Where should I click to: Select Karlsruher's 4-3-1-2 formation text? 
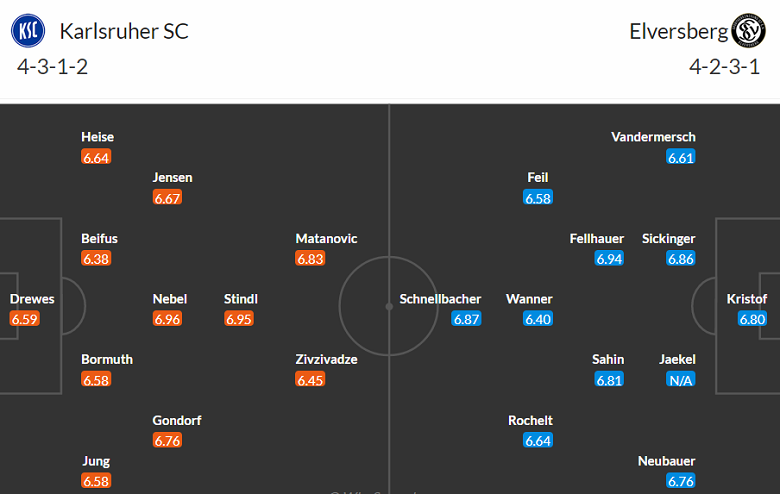coord(59,68)
